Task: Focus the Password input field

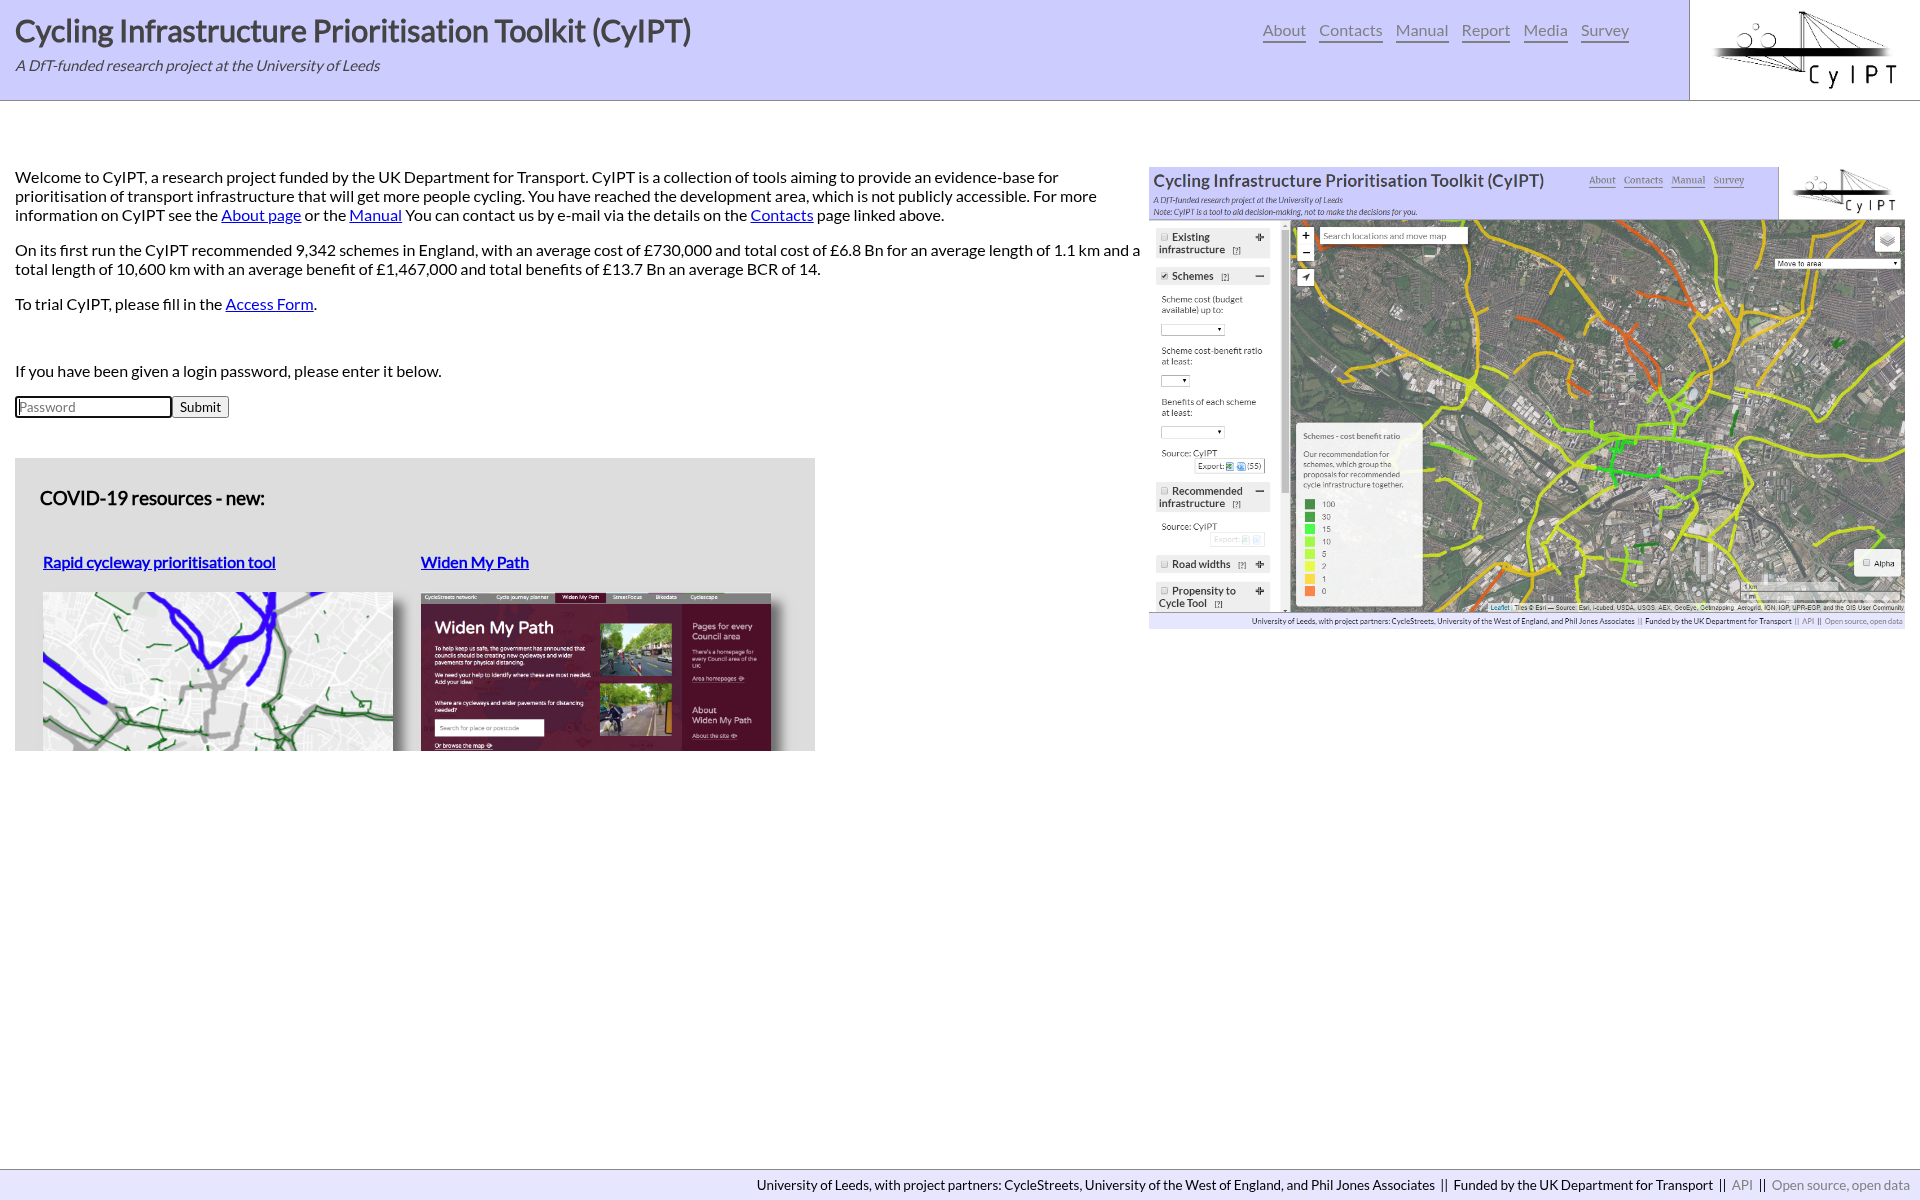Action: pyautogui.click(x=94, y=407)
